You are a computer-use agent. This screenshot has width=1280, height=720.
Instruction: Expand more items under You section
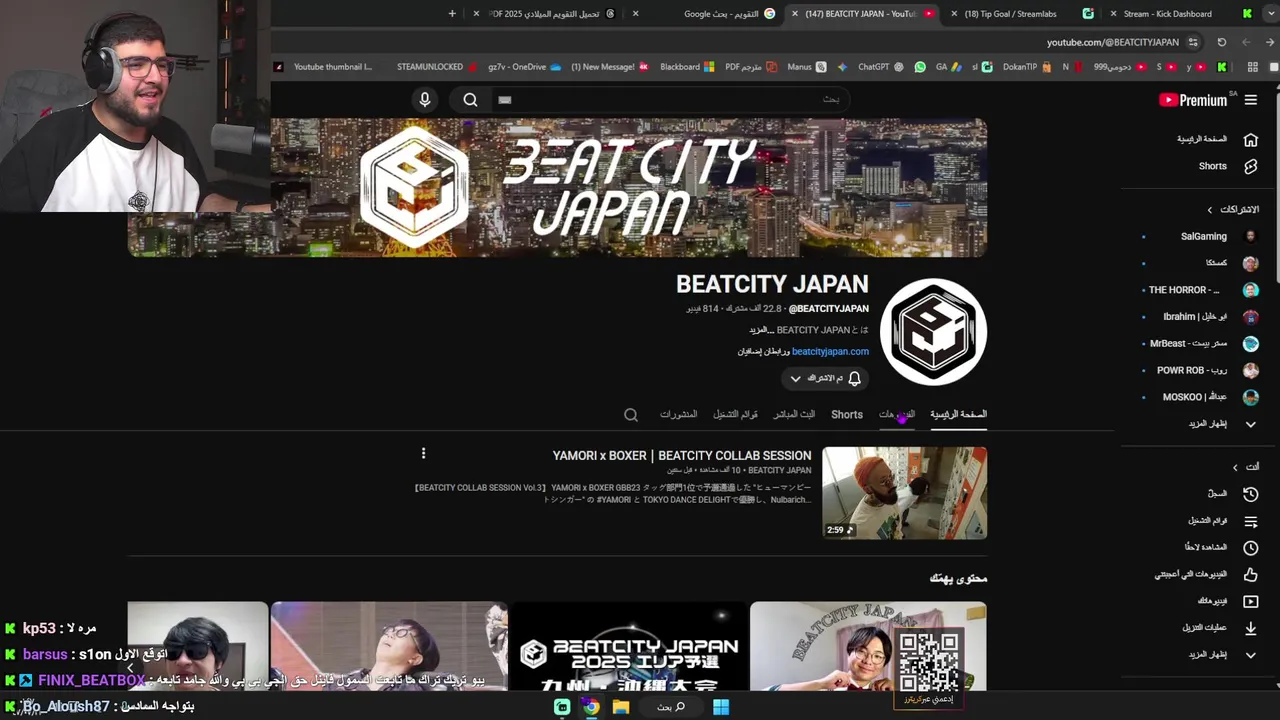[x=1250, y=655]
